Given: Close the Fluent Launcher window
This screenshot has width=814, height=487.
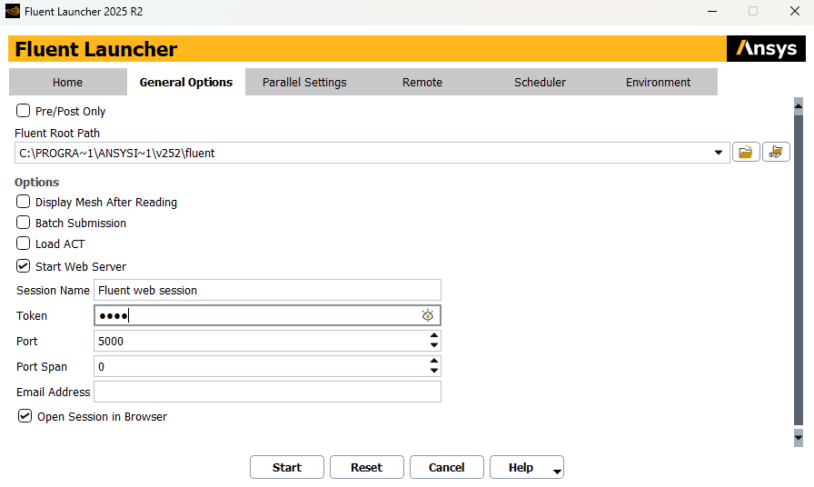Looking at the screenshot, I should point(794,11).
